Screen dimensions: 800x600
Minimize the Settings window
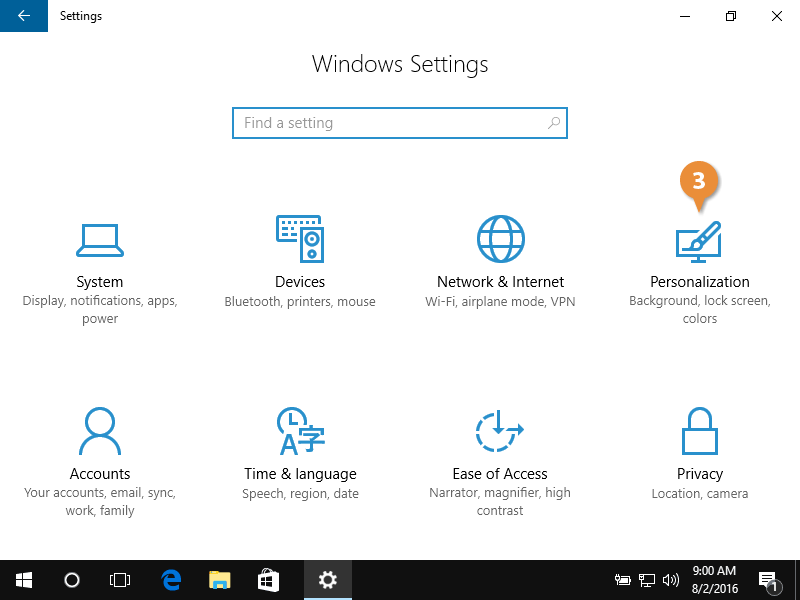coord(685,16)
